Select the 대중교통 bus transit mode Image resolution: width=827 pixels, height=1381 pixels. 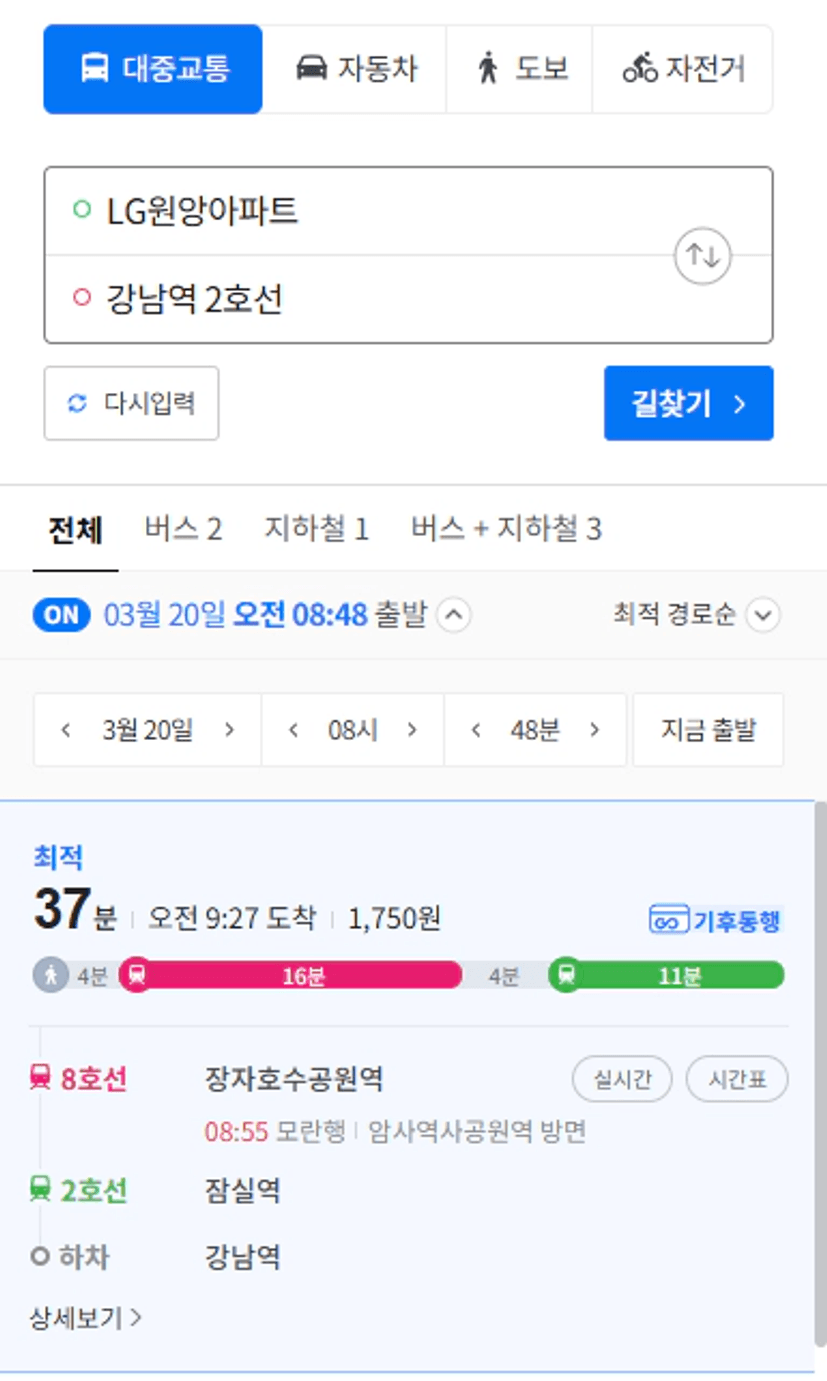[x=153, y=69]
